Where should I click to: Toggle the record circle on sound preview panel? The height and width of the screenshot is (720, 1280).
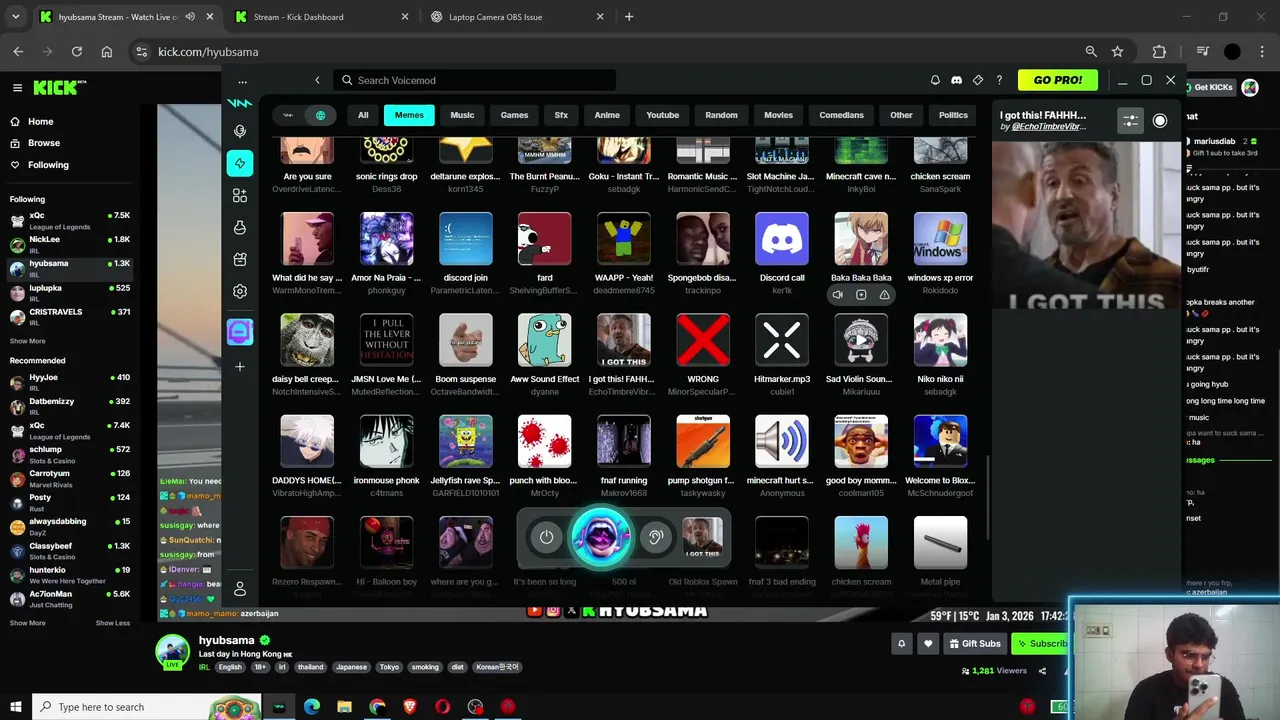point(1160,121)
